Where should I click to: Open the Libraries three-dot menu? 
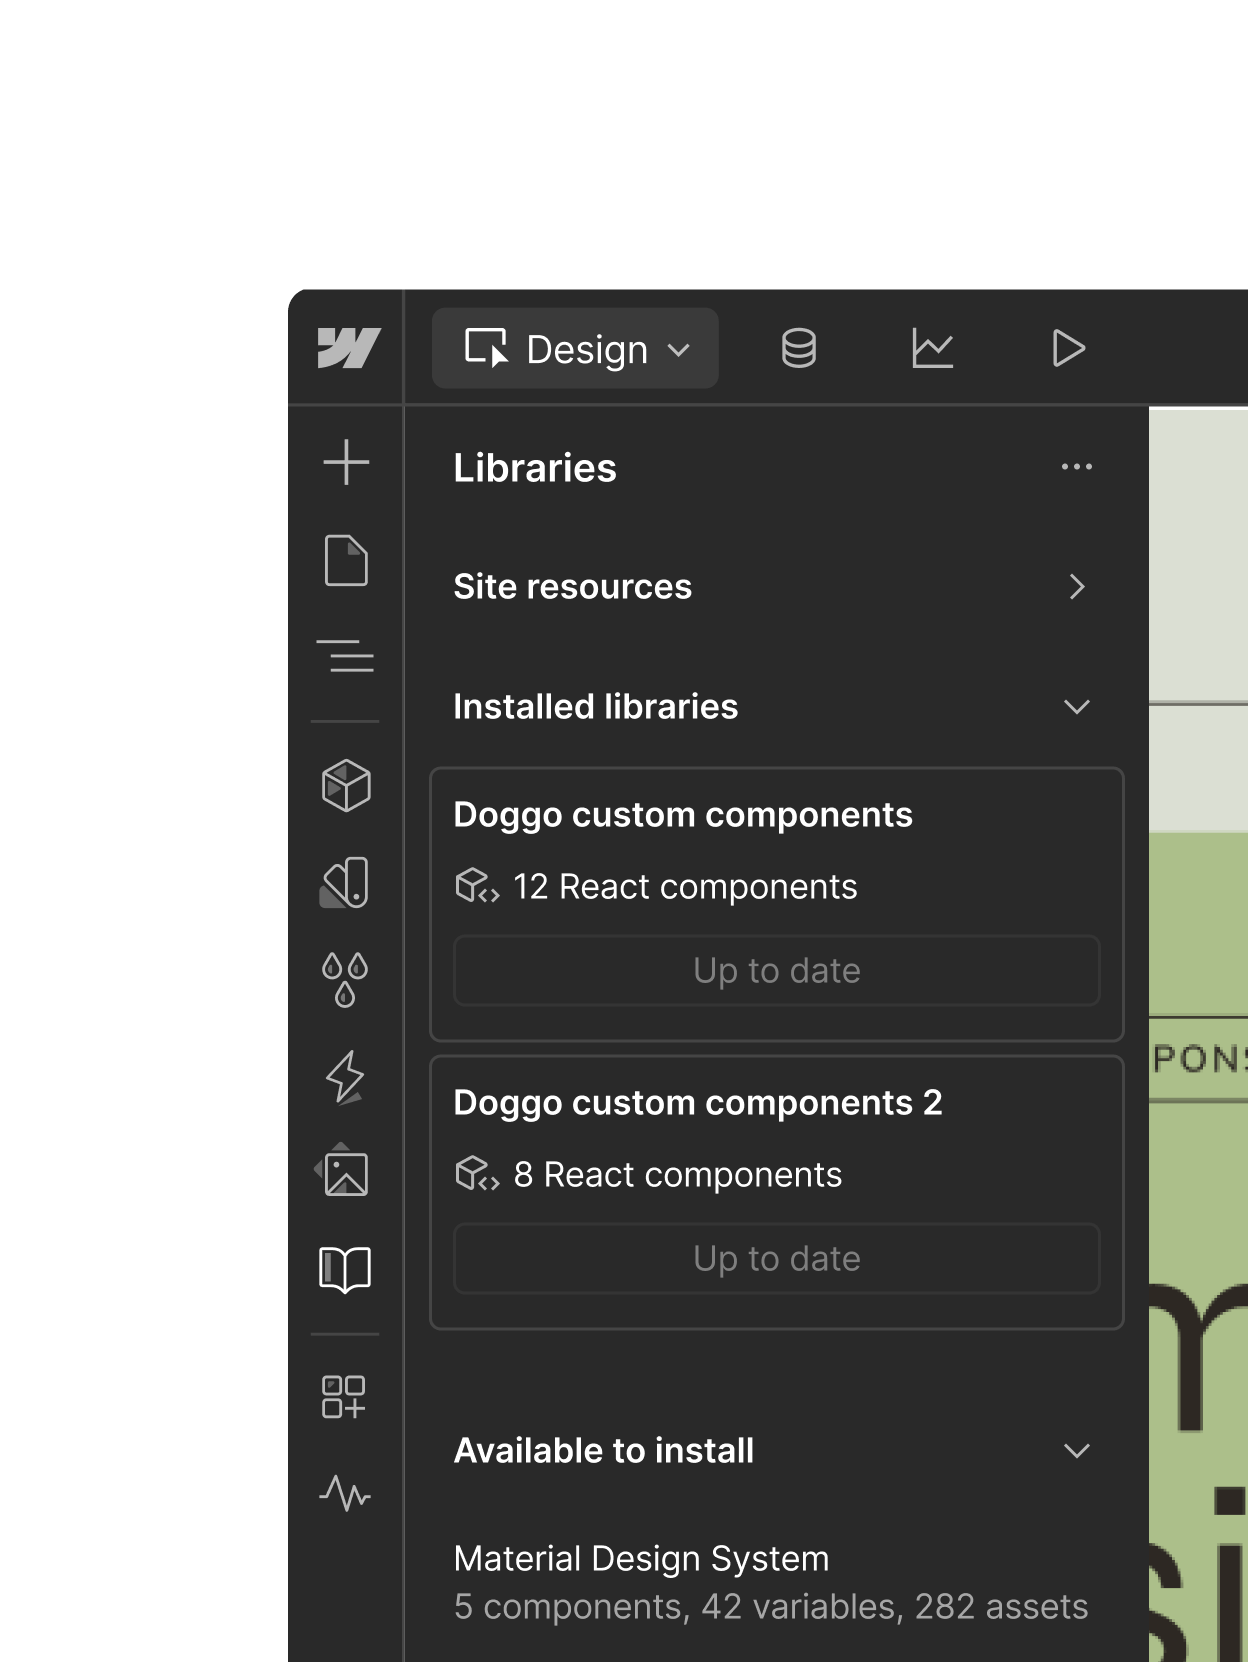(1076, 467)
